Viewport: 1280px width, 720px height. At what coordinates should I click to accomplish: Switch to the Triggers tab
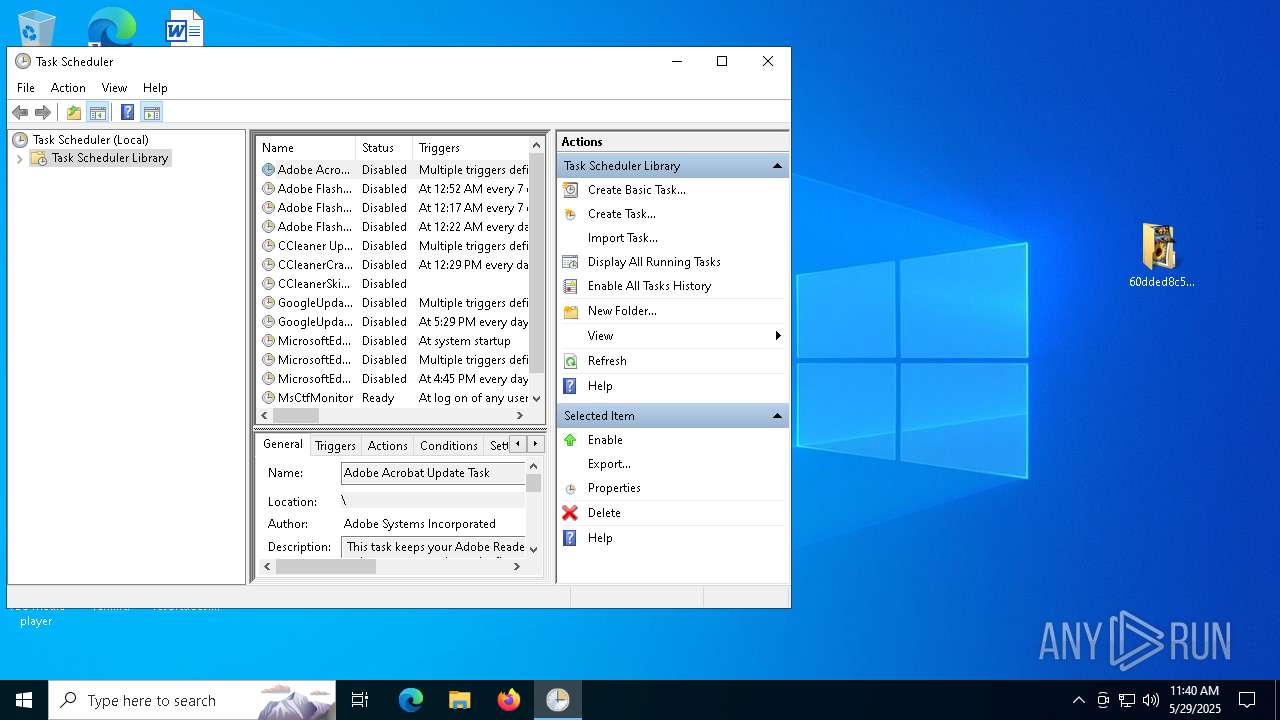coord(335,446)
